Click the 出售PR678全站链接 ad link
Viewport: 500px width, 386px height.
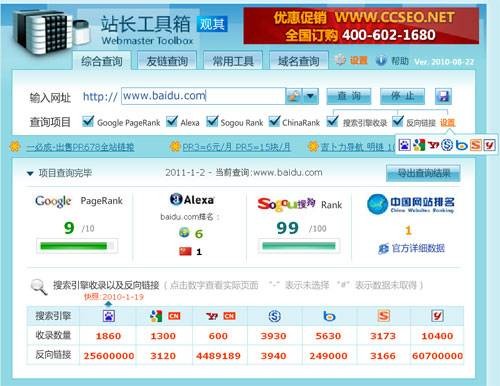coord(80,147)
